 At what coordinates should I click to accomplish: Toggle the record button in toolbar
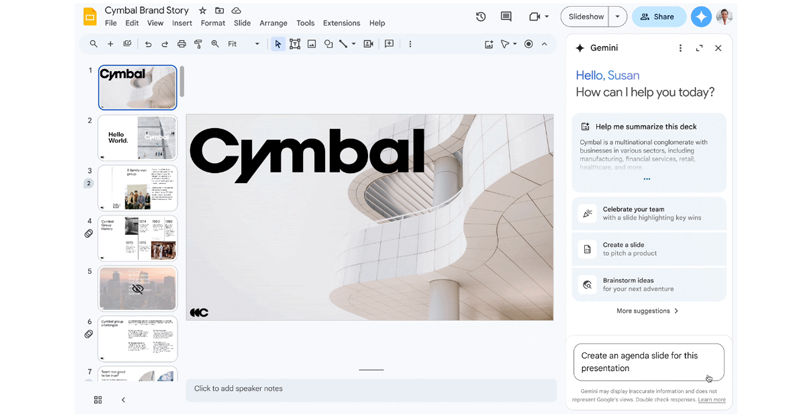pos(529,44)
